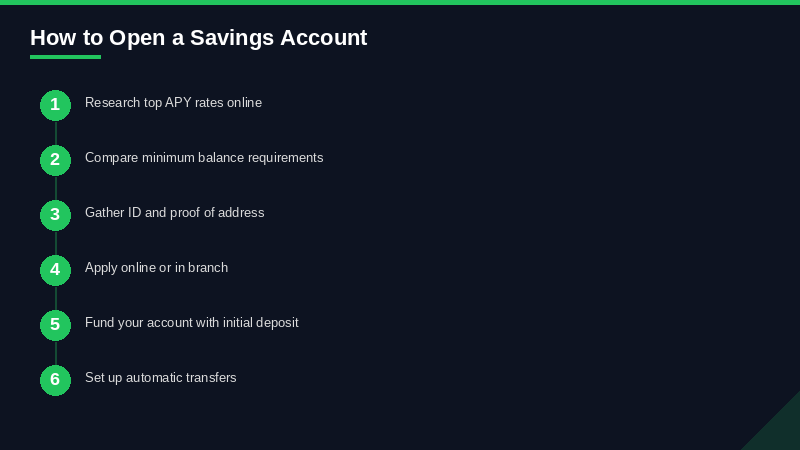This screenshot has height=450, width=800.
Task: Select the green circle numbered 2
Action: (55, 160)
